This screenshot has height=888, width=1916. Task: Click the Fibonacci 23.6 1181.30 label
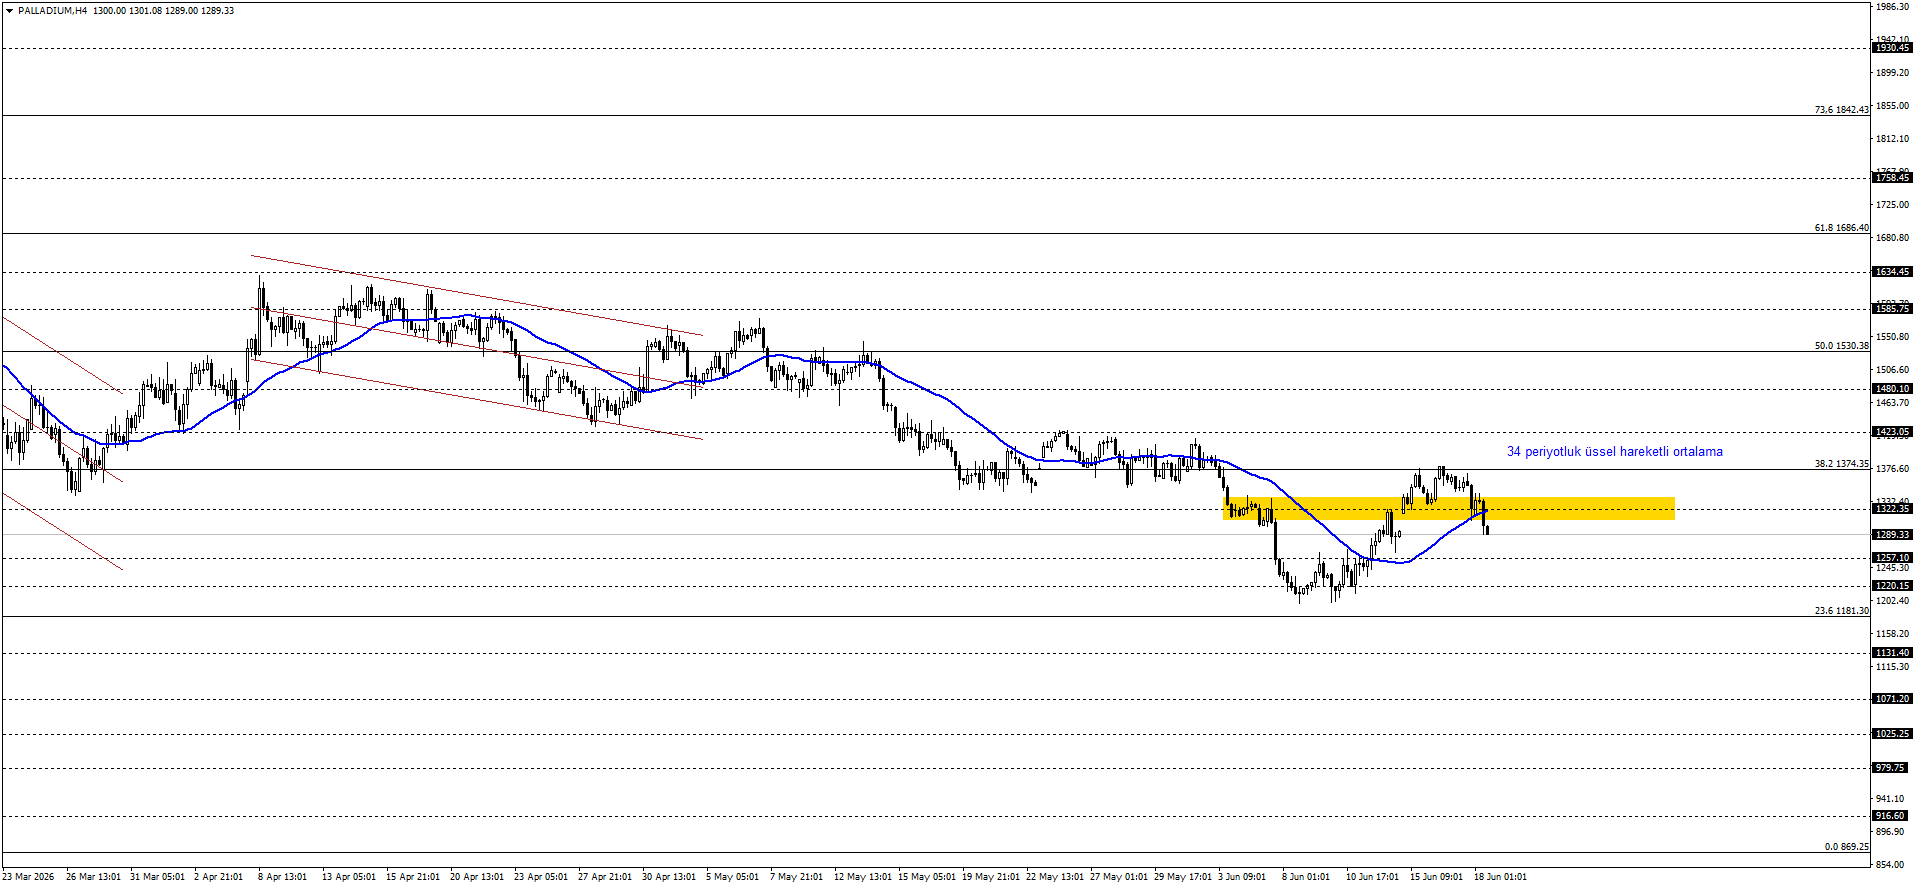(1841, 611)
